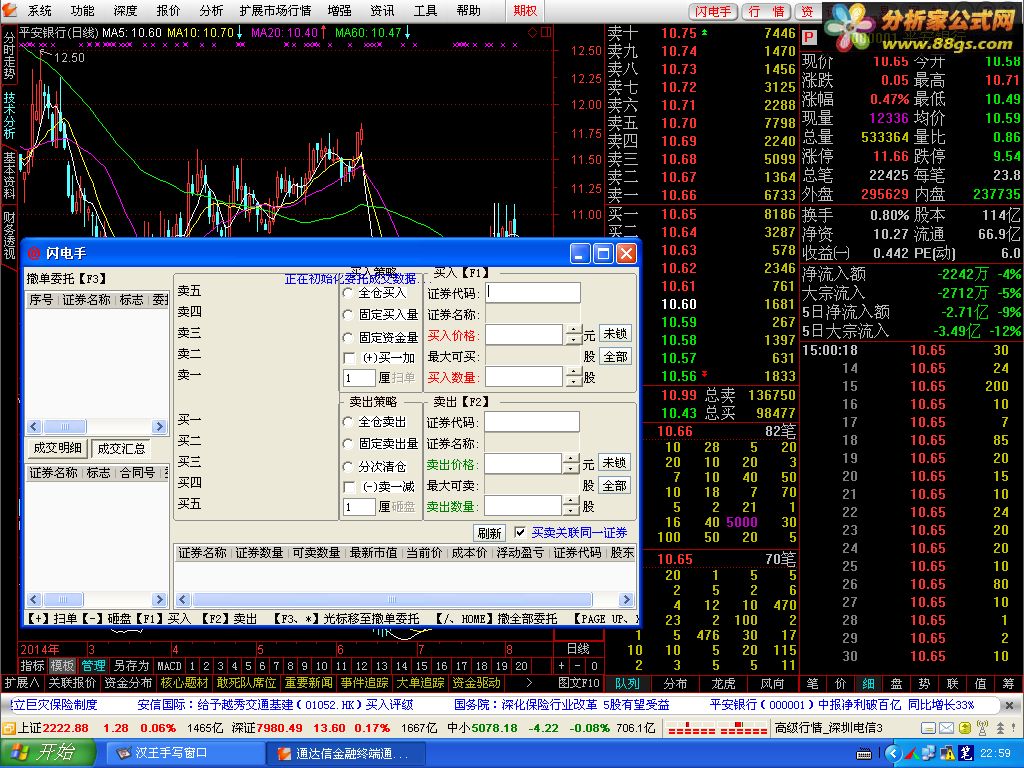1024x768 pixels.
Task: Click the holdings table horizontal scrollbar thumb
Action: [x=392, y=600]
